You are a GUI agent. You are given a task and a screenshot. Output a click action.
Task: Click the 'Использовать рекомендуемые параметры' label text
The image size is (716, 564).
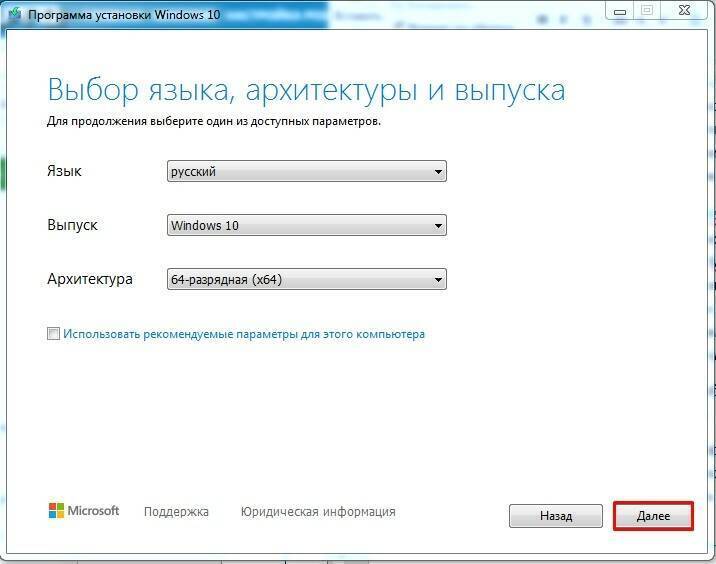coord(244,334)
